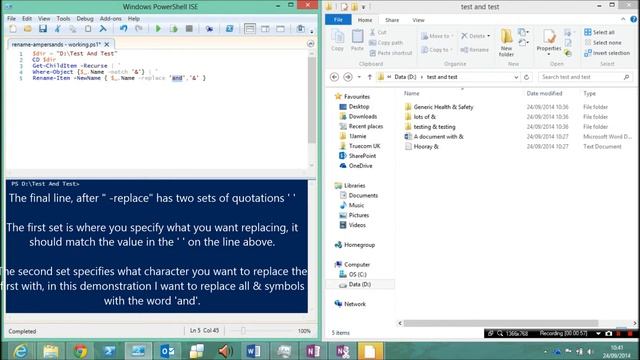The image size is (640, 360).
Task: Open Outlook from the taskbar
Action: pyautogui.click(x=168, y=351)
